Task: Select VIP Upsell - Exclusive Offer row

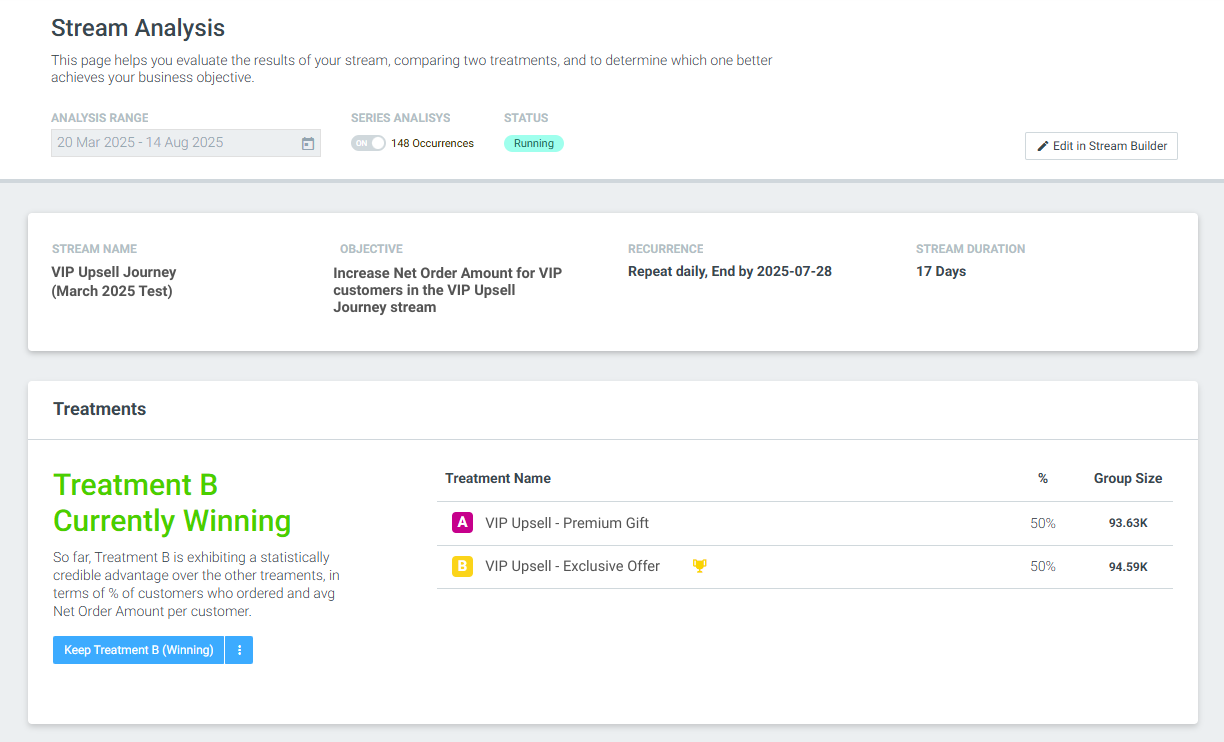Action: [805, 567]
